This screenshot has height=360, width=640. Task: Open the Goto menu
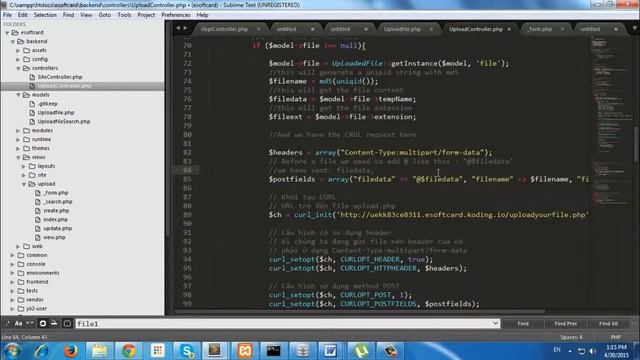point(104,15)
